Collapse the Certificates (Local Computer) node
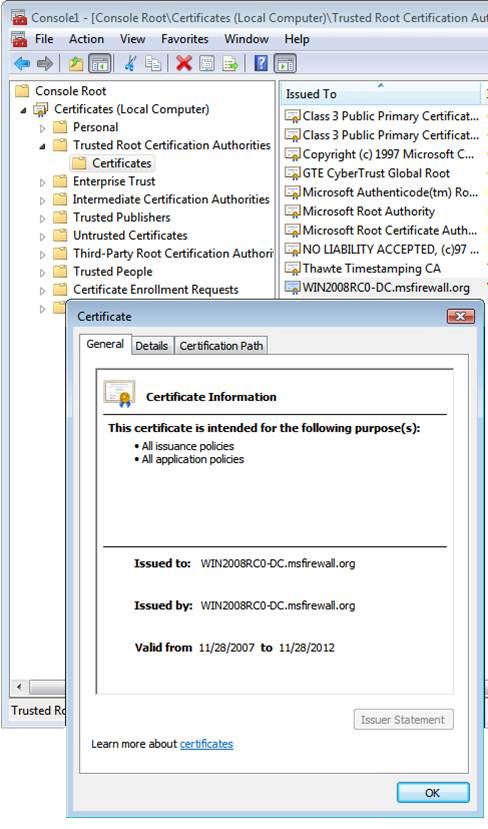 pos(23,110)
